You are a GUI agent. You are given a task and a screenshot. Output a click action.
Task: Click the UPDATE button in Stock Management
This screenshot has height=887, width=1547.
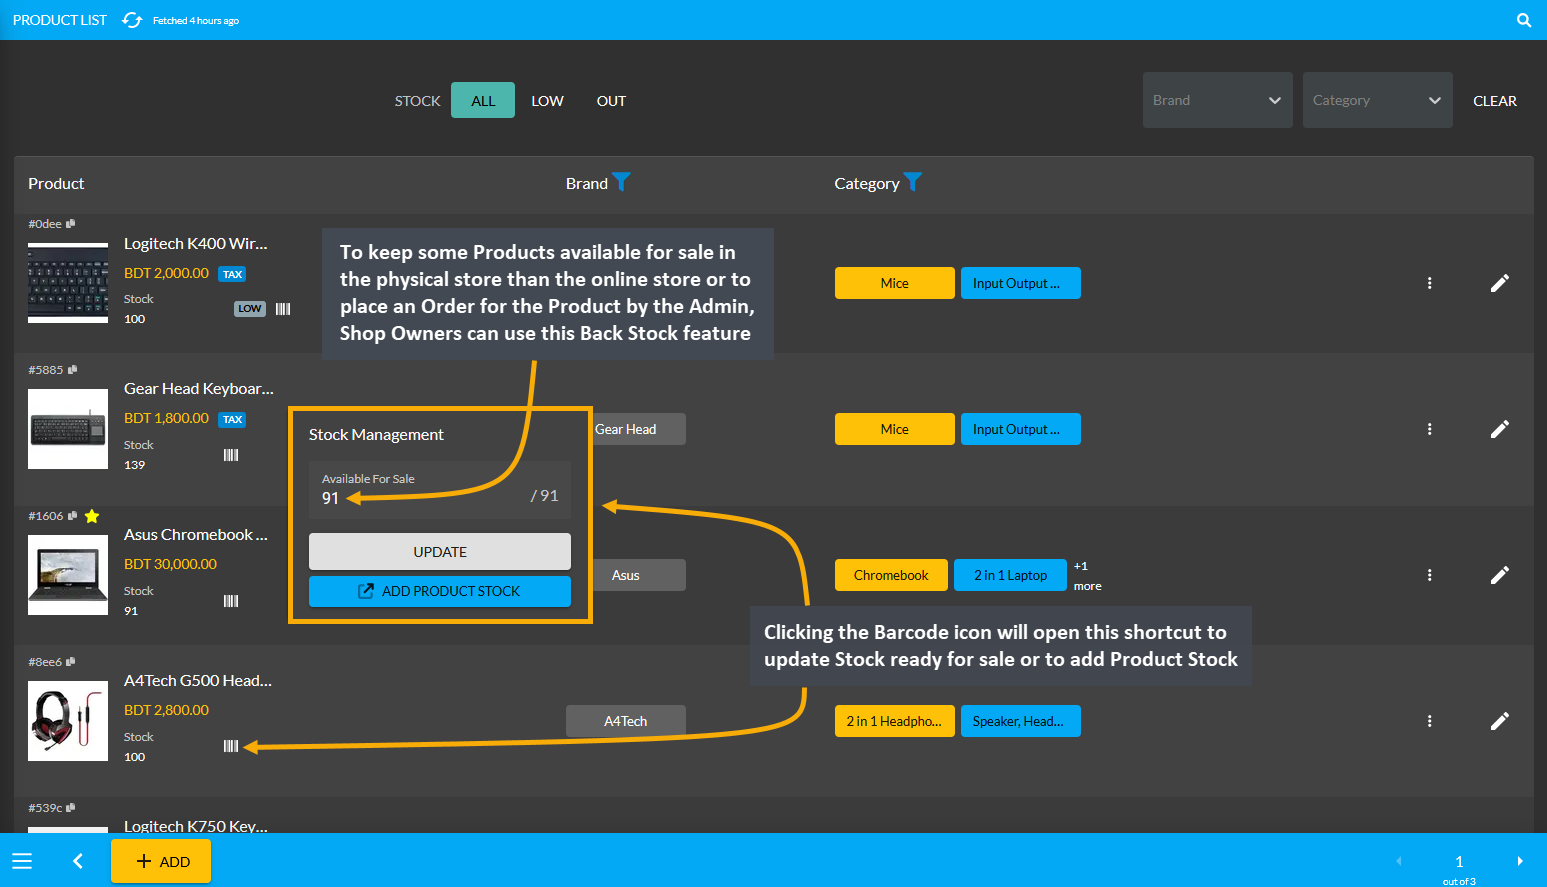click(x=440, y=552)
